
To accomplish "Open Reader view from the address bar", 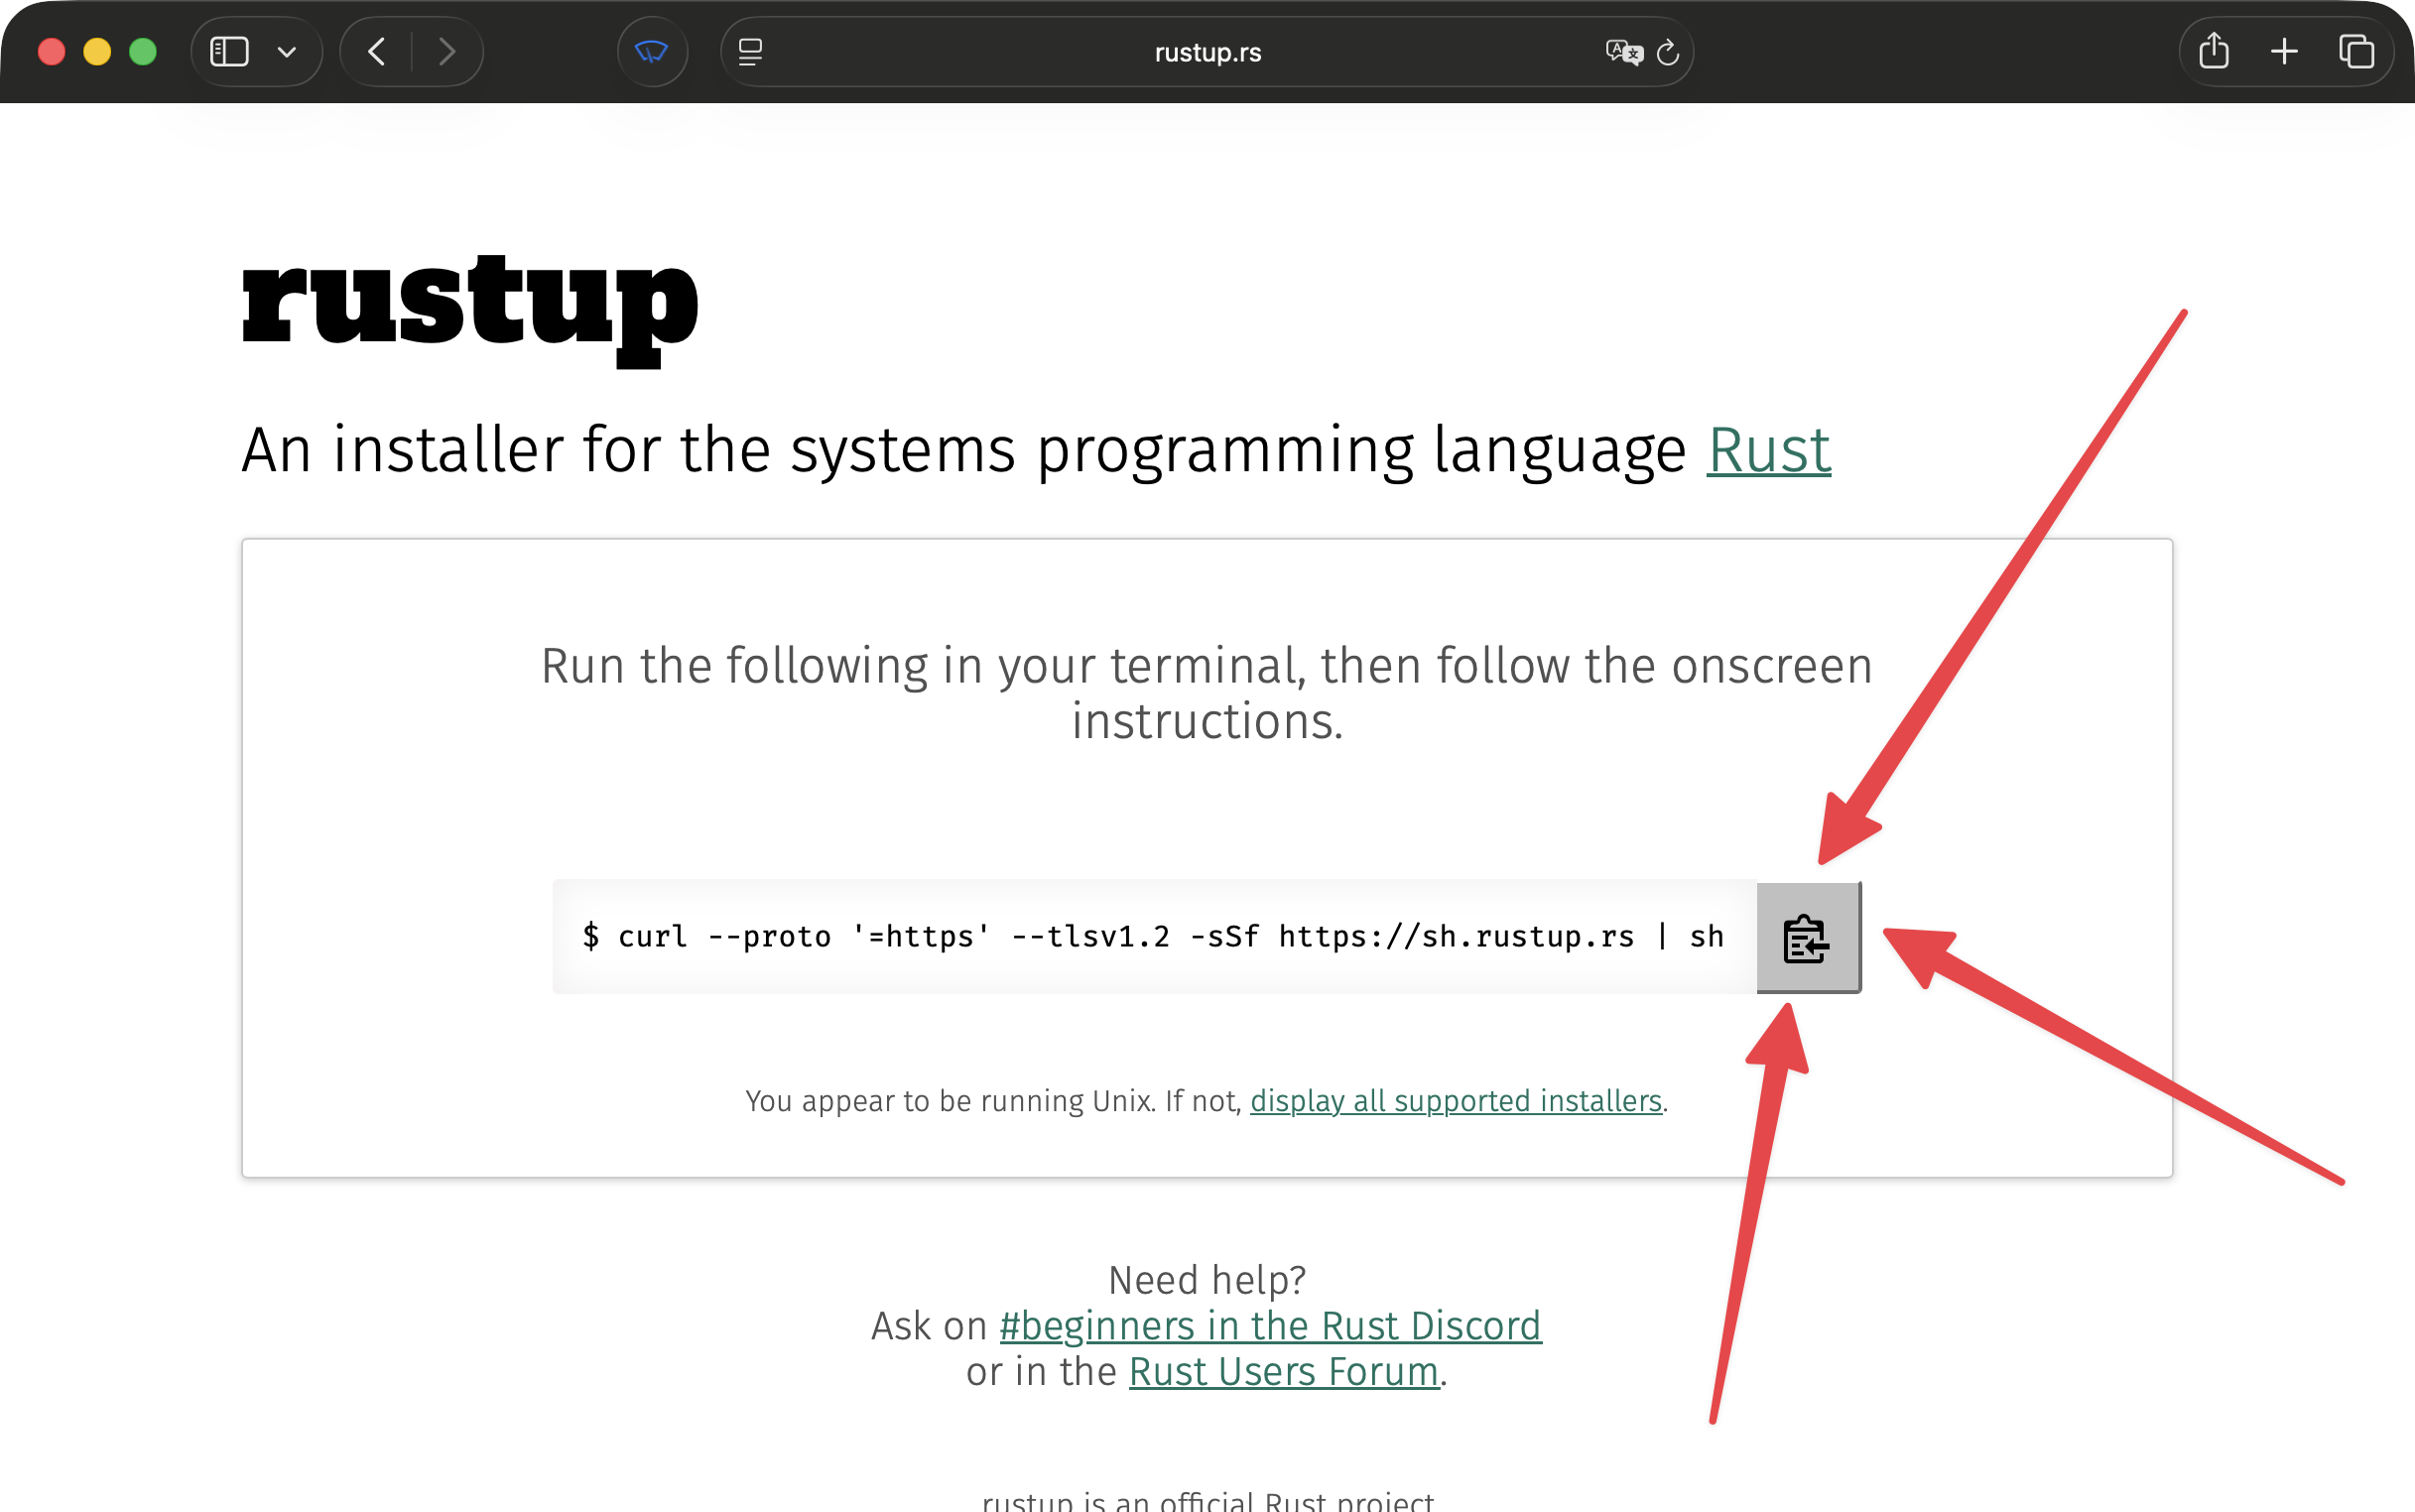I will [x=750, y=51].
